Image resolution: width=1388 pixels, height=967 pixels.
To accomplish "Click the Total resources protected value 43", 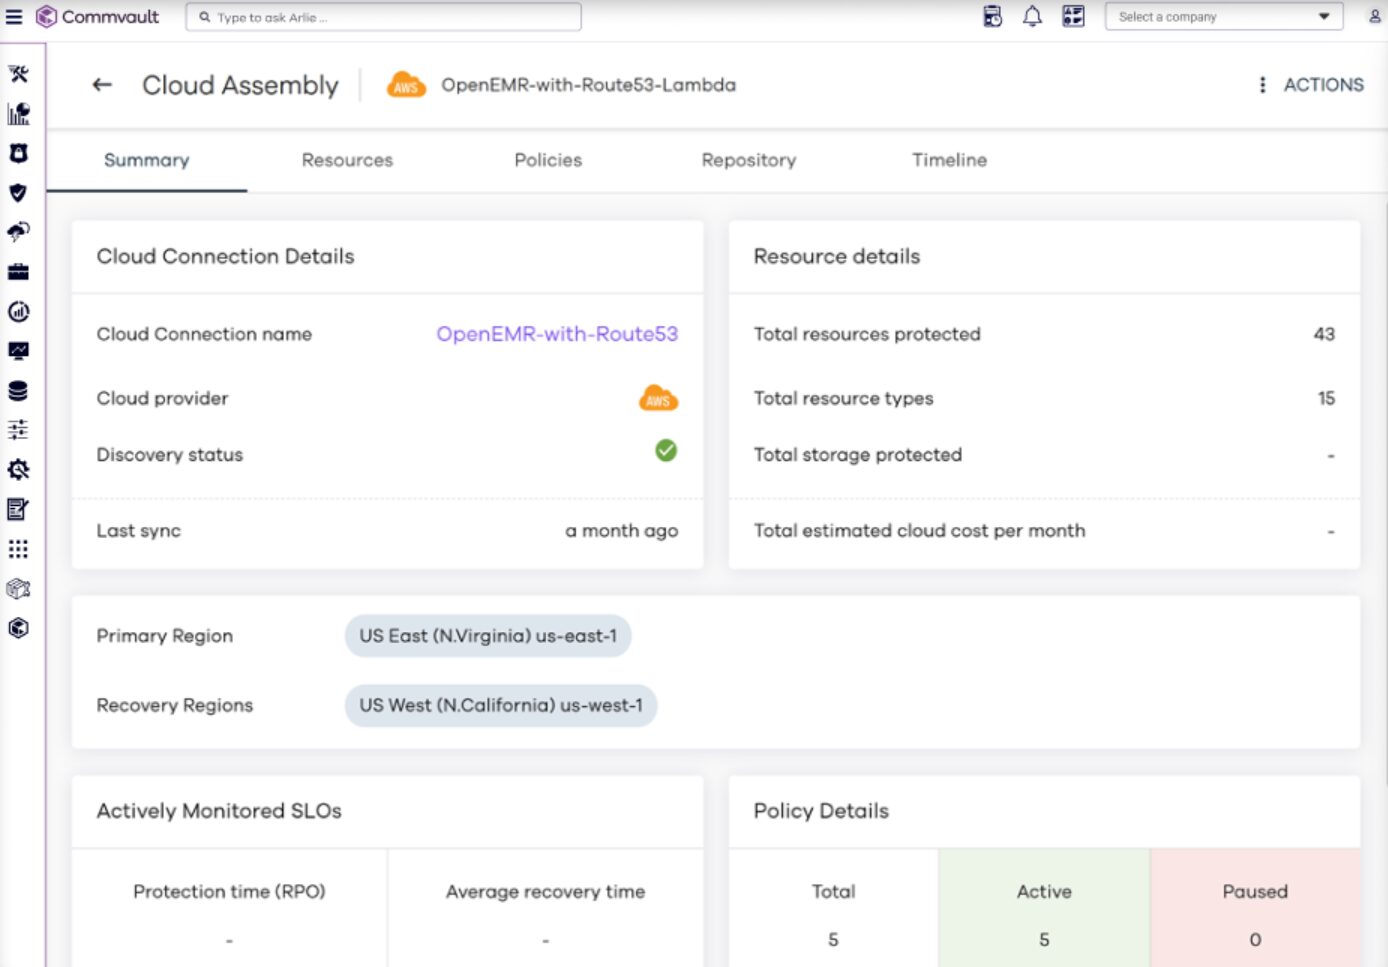I will (1324, 334).
